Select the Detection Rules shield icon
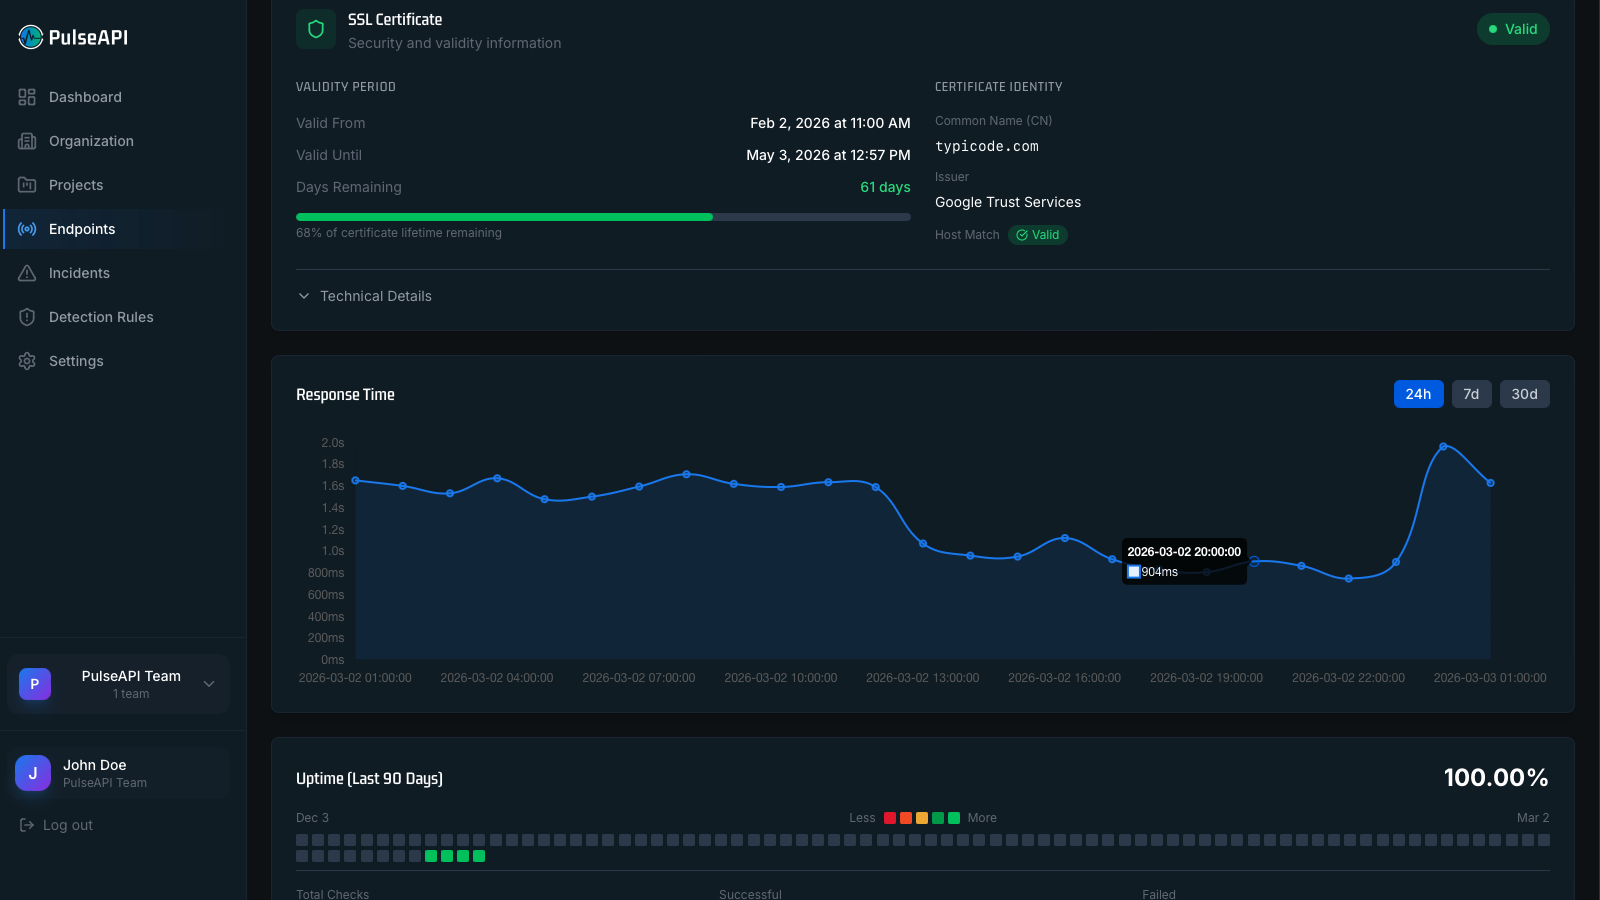The height and width of the screenshot is (900, 1600). pyautogui.click(x=27, y=316)
